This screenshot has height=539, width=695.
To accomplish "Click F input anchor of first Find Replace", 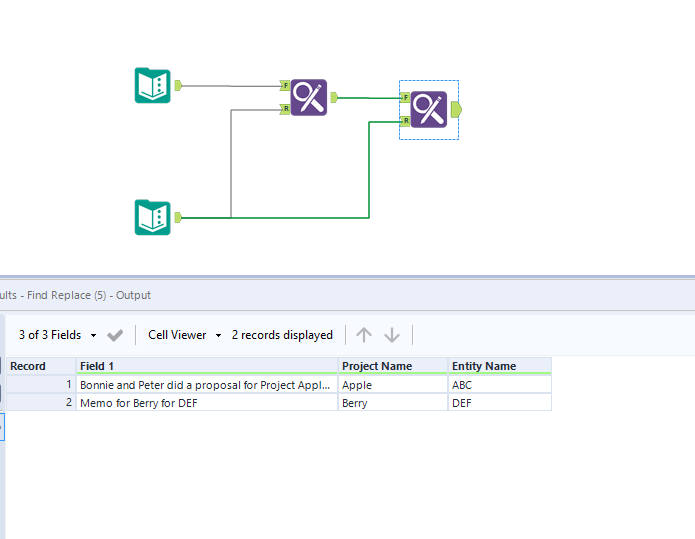I will pyautogui.click(x=285, y=85).
